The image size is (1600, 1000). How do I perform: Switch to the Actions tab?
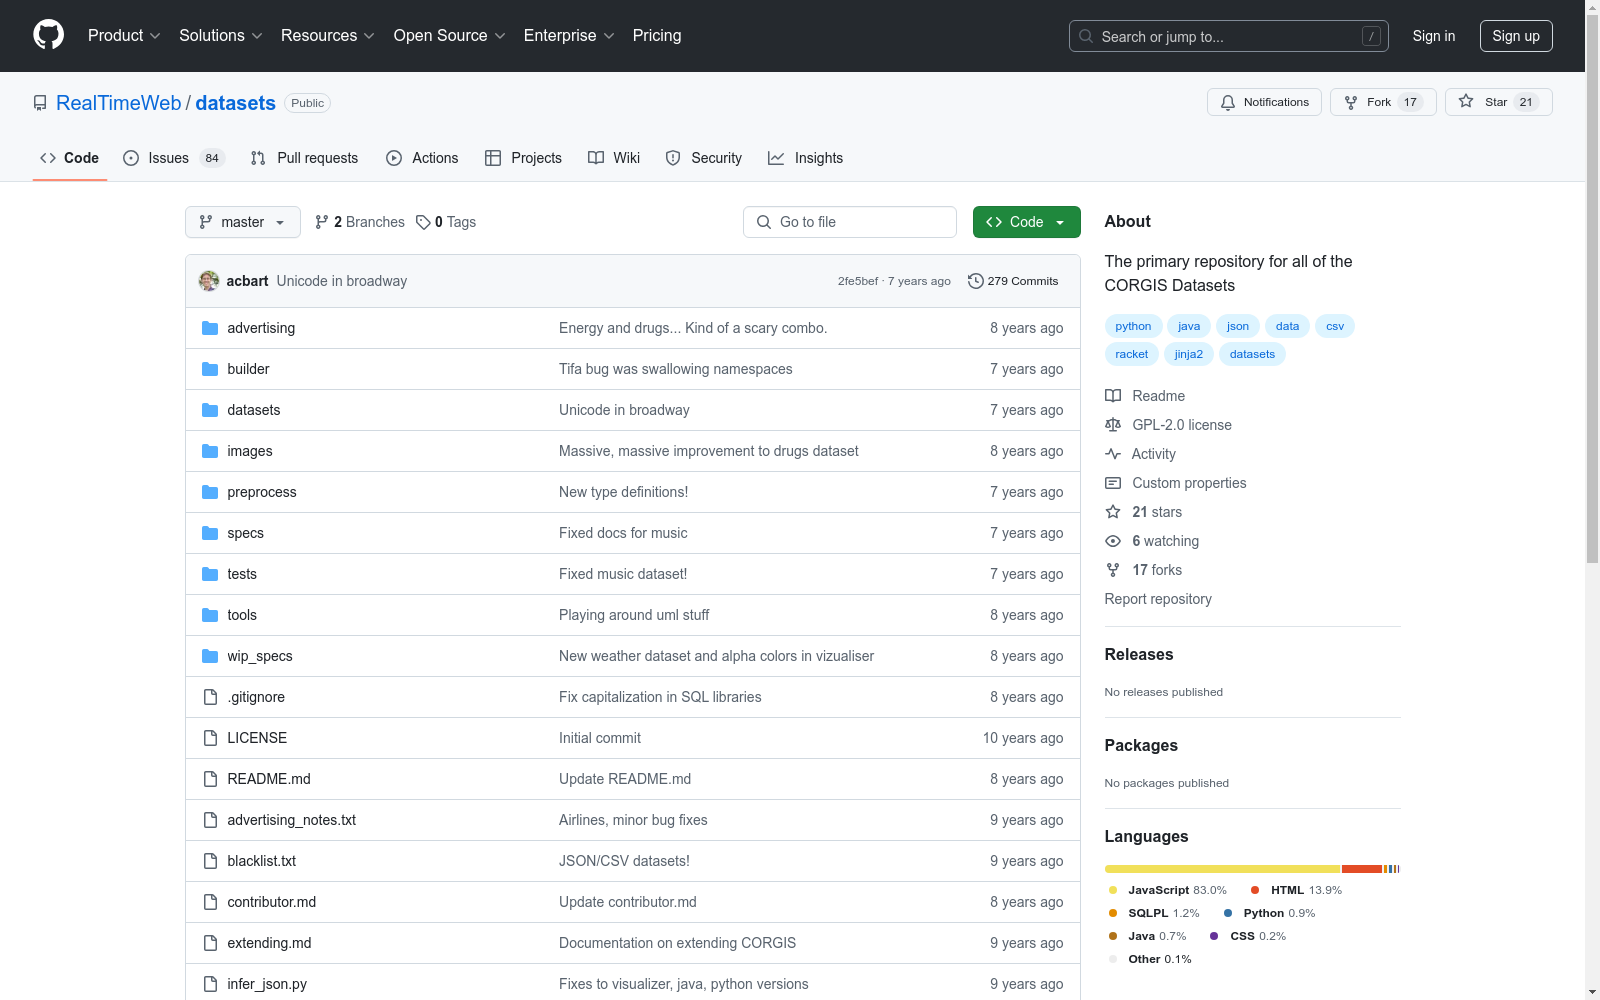(x=422, y=158)
